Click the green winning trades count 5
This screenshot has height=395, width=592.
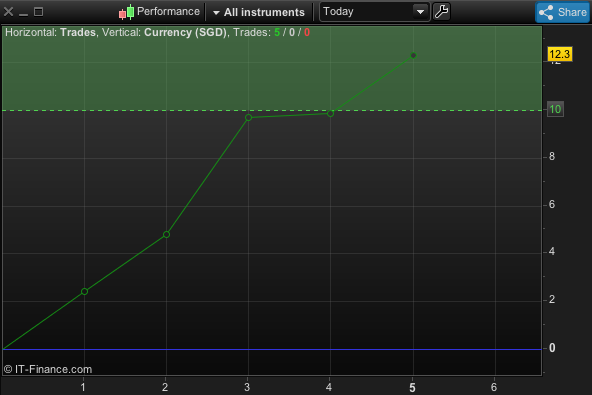pos(277,32)
